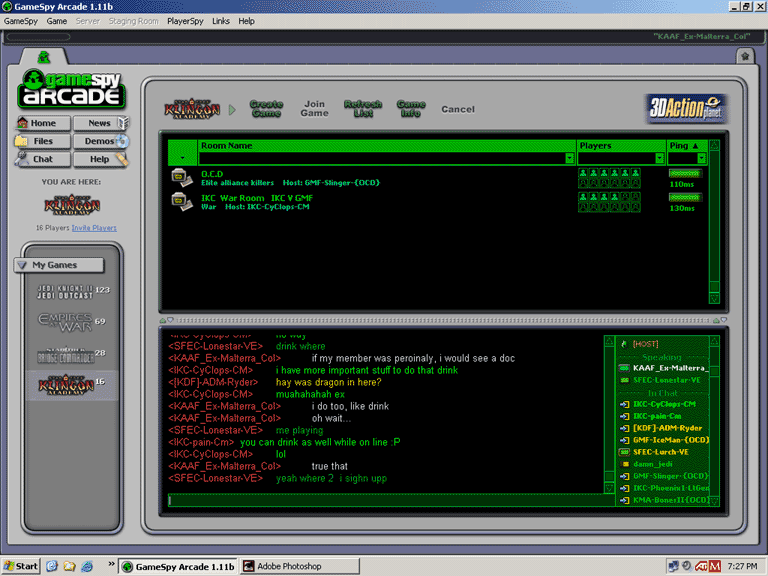
Task: Click Klingon Academy logo under You Are Here
Action: [72, 205]
